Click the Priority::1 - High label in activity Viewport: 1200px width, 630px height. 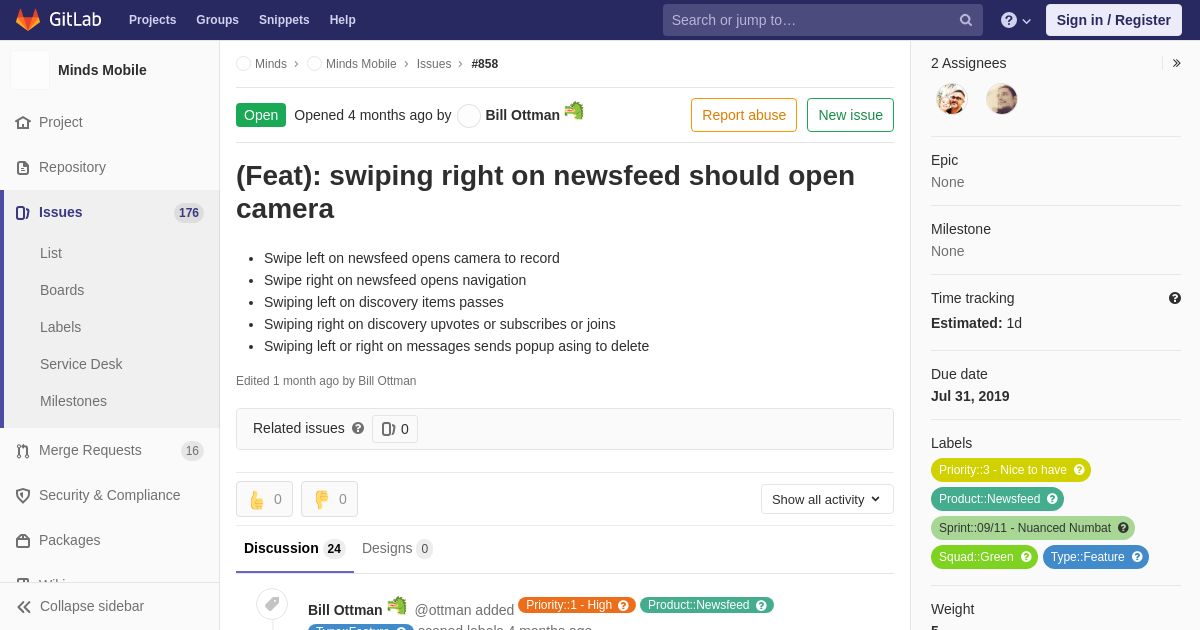[x=577, y=605]
